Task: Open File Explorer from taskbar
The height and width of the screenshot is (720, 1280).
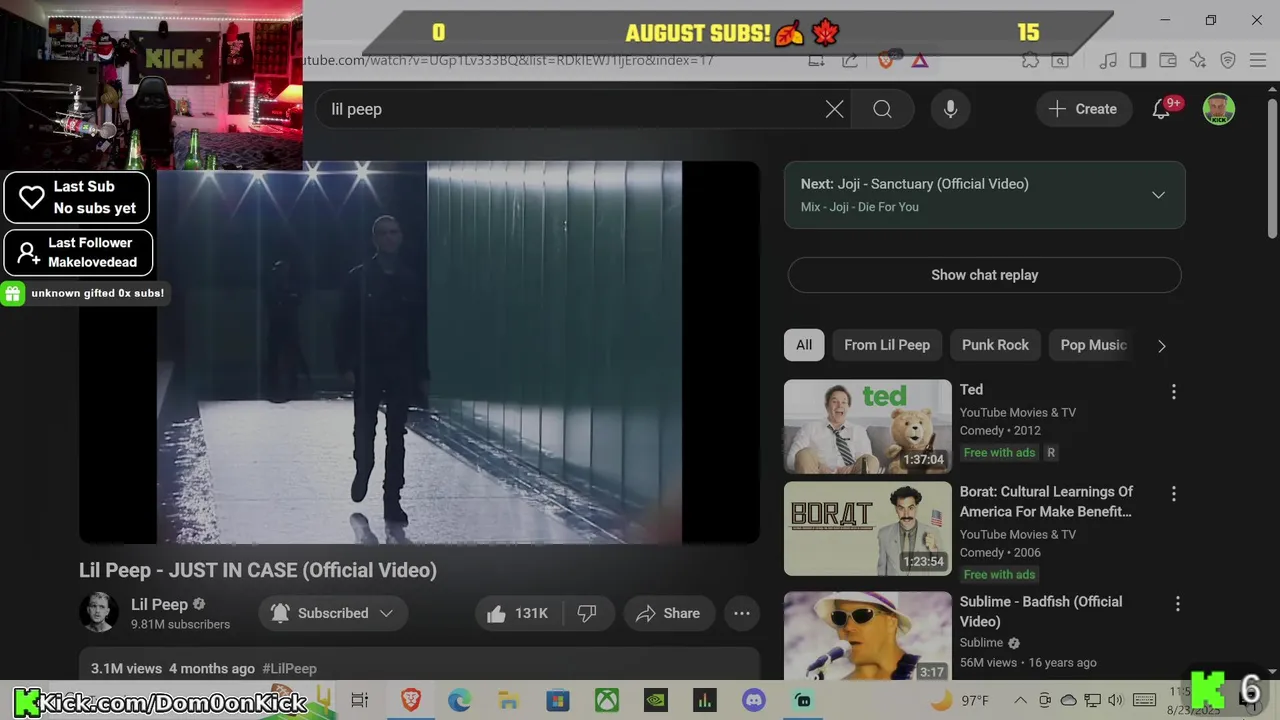Action: [x=508, y=700]
